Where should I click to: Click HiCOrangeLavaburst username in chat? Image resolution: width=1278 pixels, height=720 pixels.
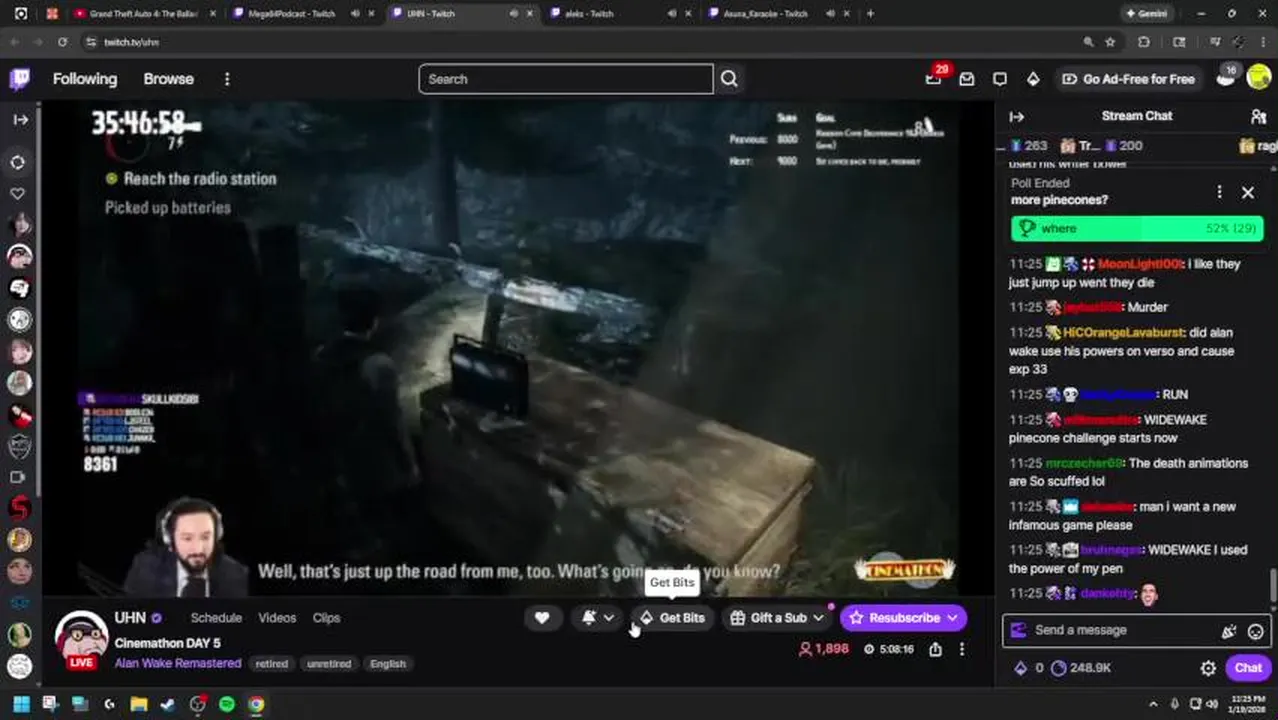tap(1124, 332)
